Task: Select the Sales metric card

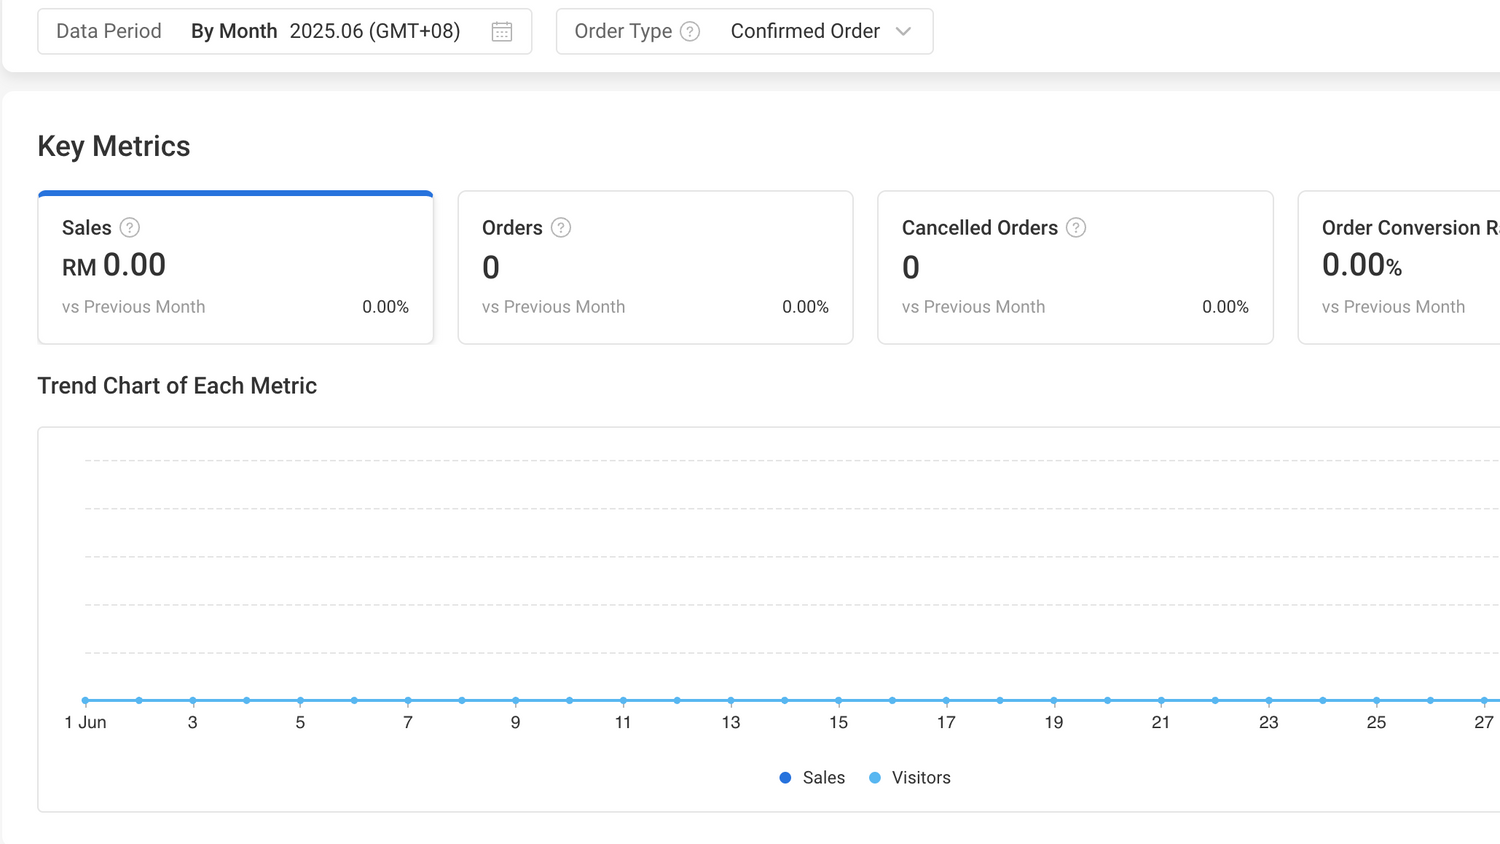Action: click(235, 268)
